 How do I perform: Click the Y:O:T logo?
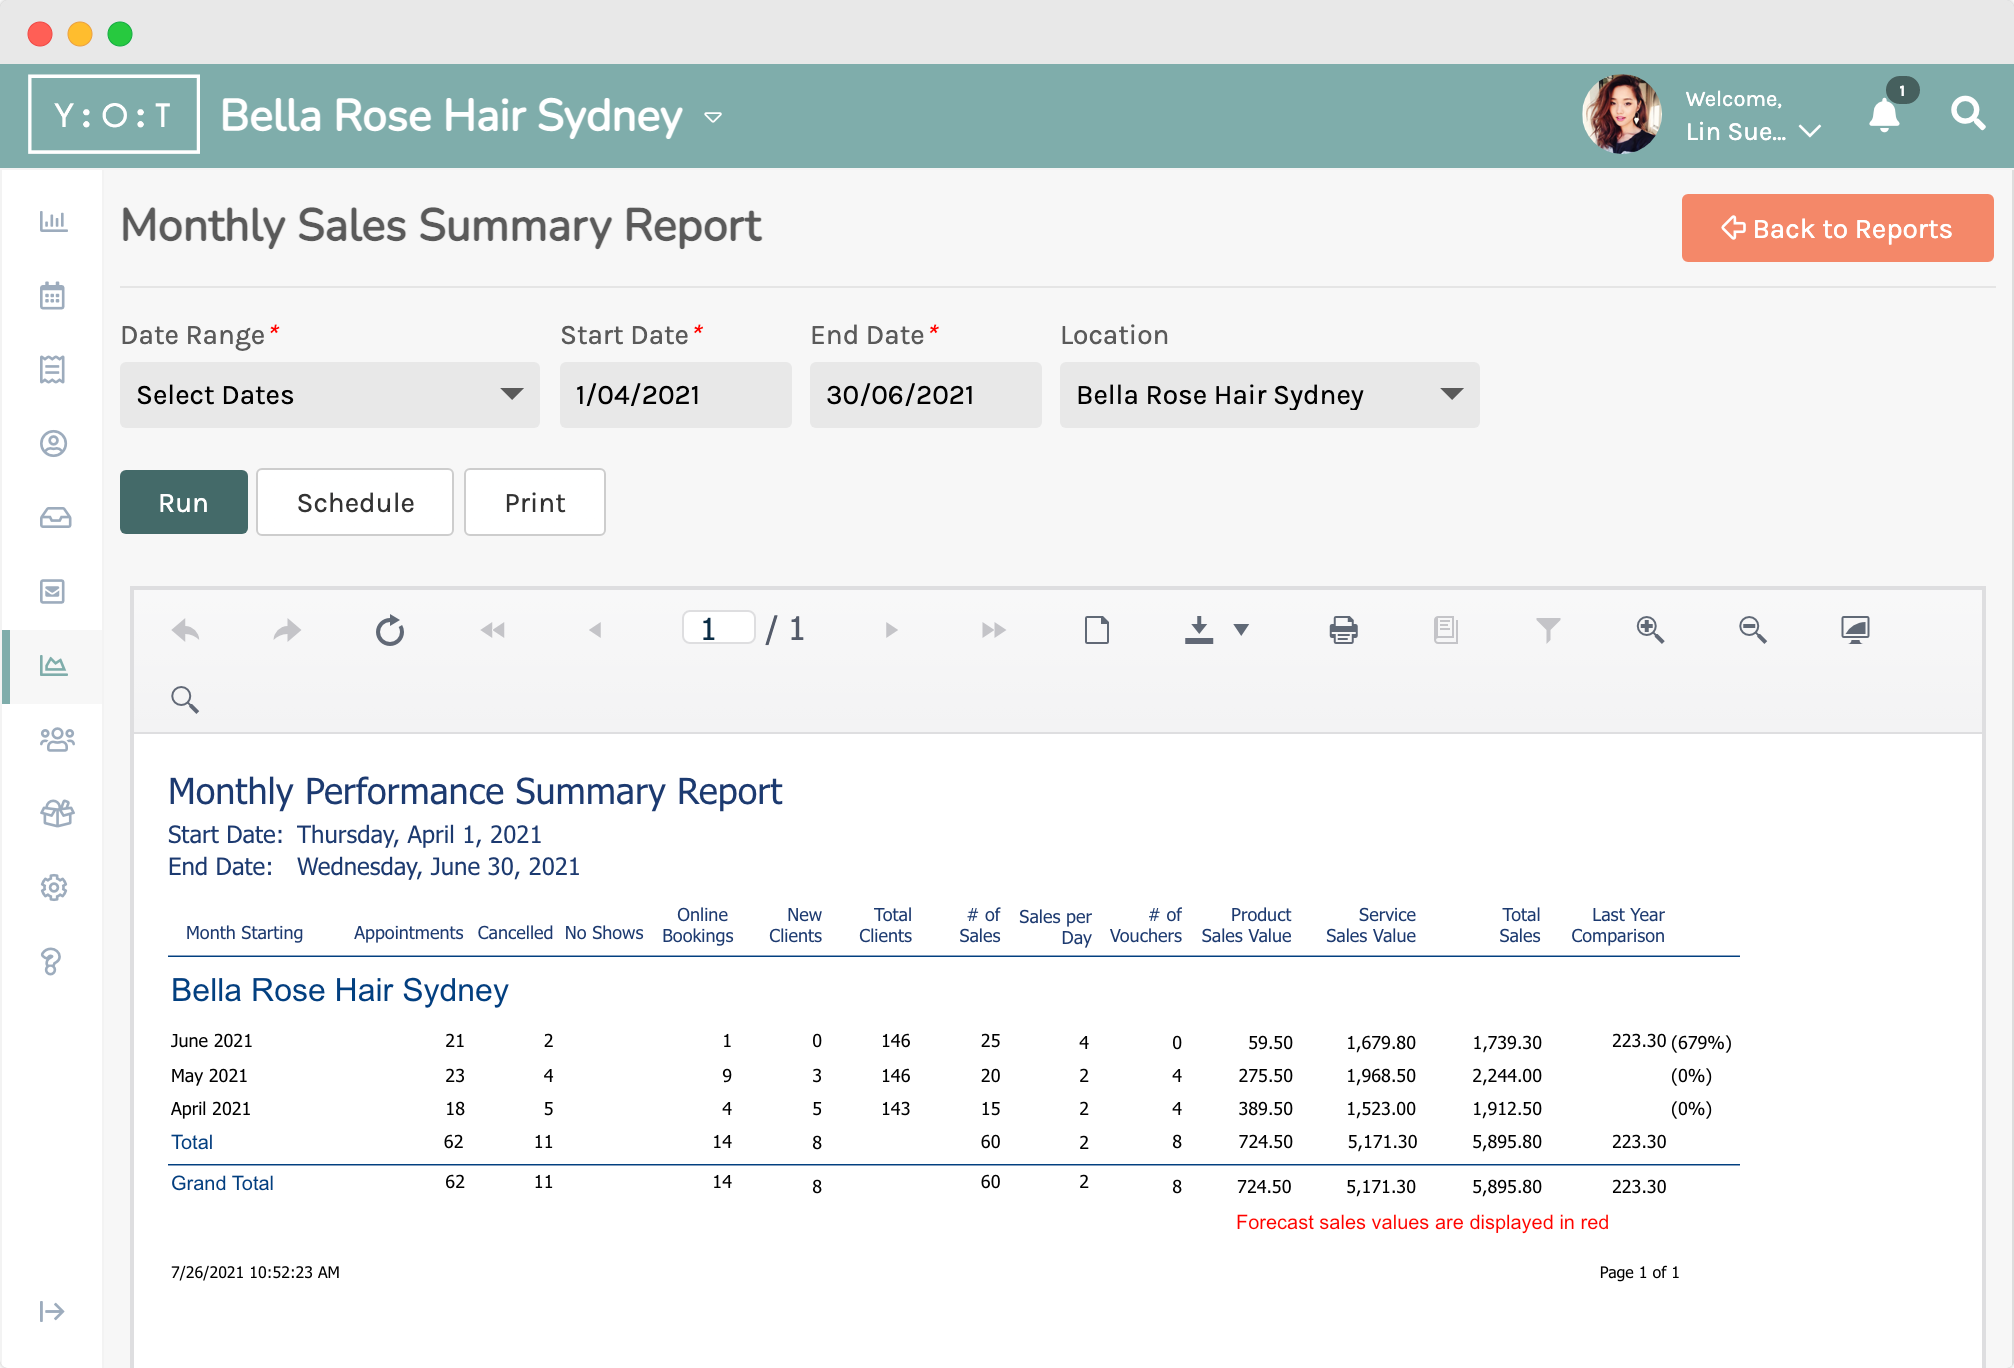pos(114,114)
